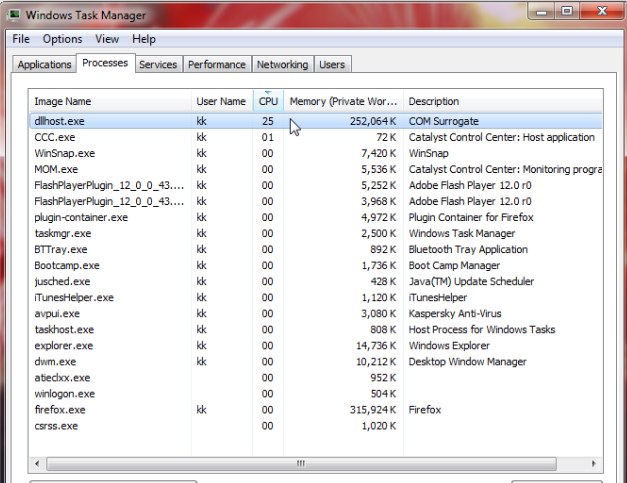Open the Options menu
This screenshot has width=627, height=483.
point(62,39)
